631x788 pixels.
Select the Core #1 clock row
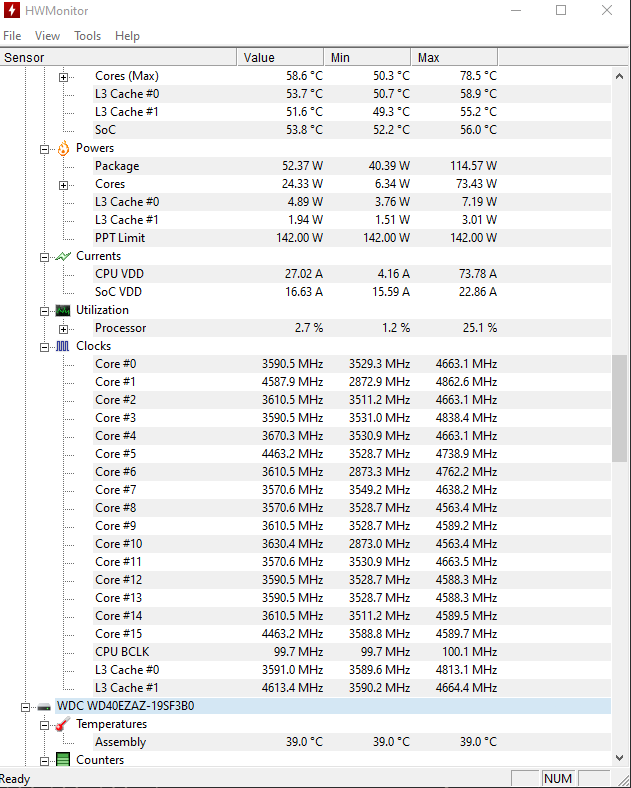coord(352,382)
